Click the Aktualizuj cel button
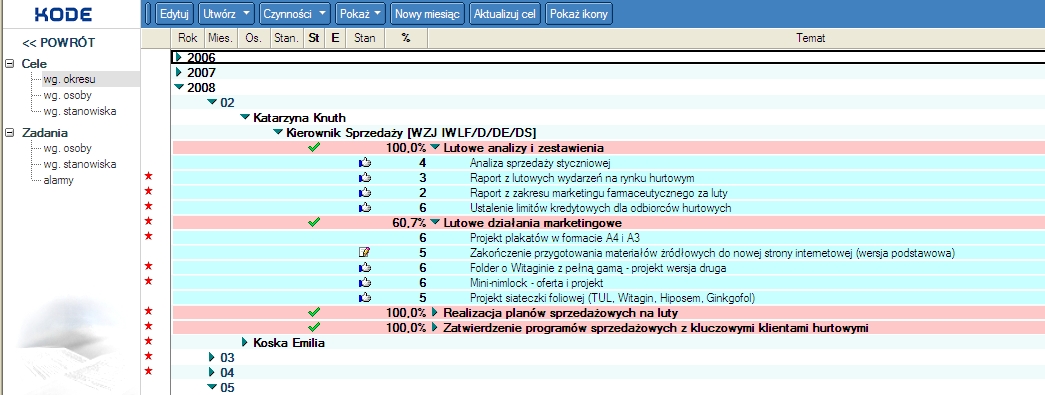 pos(505,14)
